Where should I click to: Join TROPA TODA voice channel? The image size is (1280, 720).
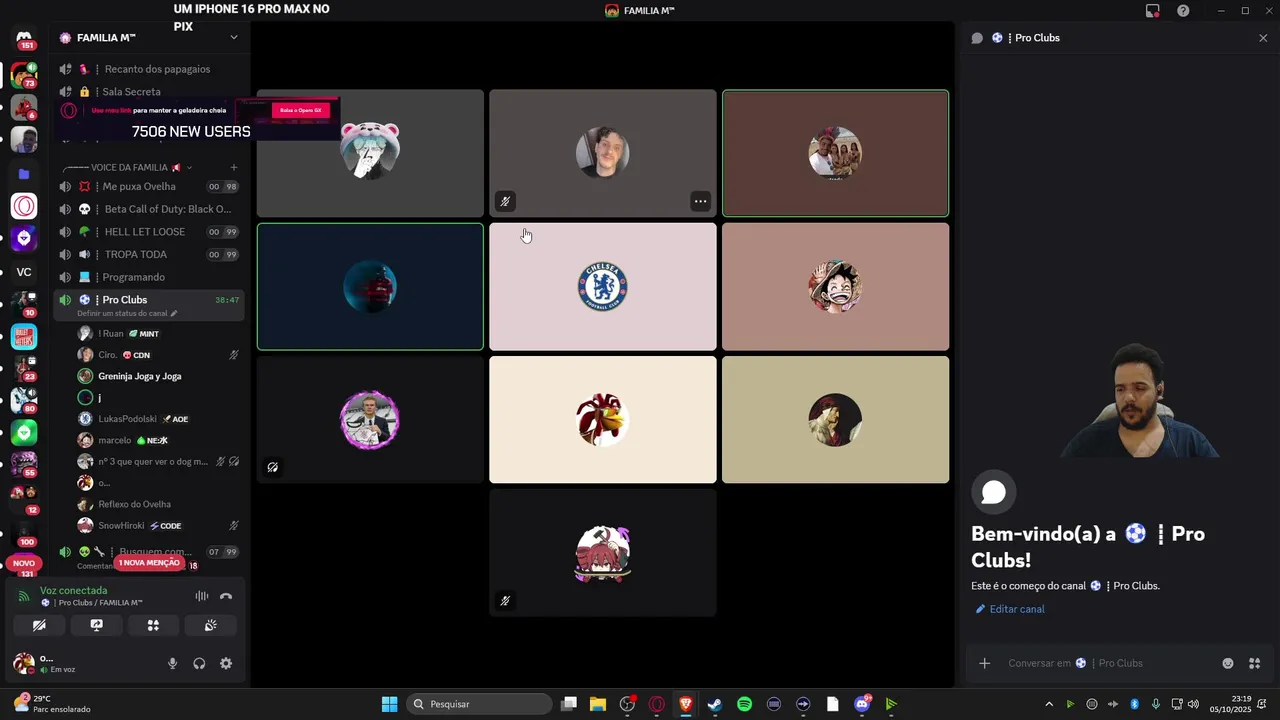[150, 254]
